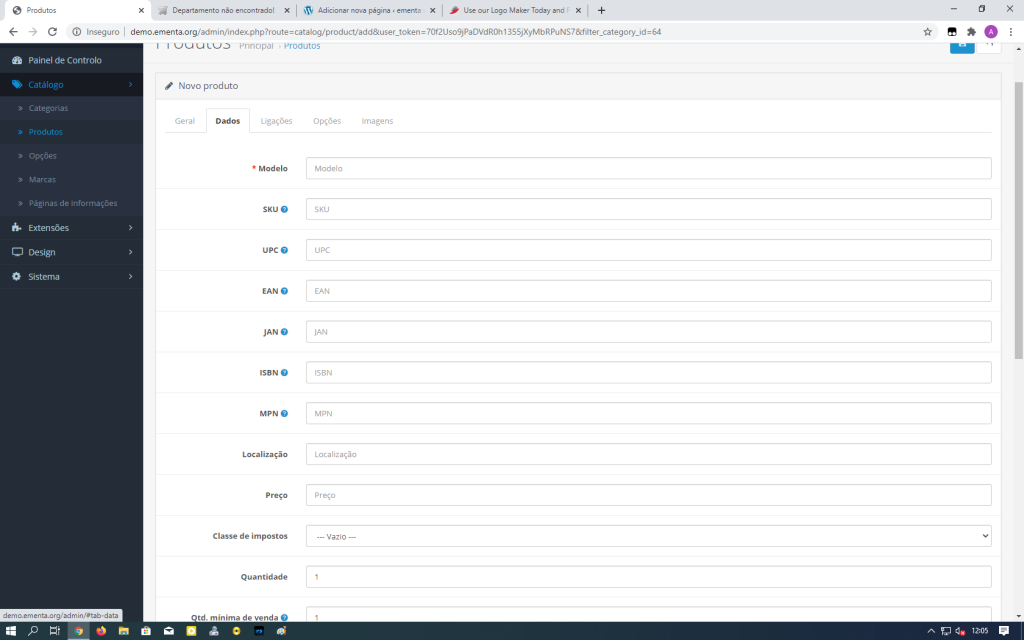Click the ISBN help question icon
This screenshot has height=640, width=1024.
(x=284, y=373)
